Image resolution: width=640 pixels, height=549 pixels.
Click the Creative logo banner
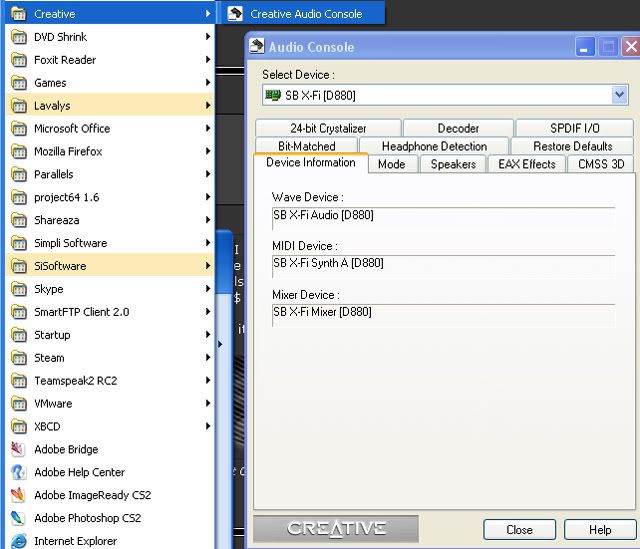(x=336, y=529)
